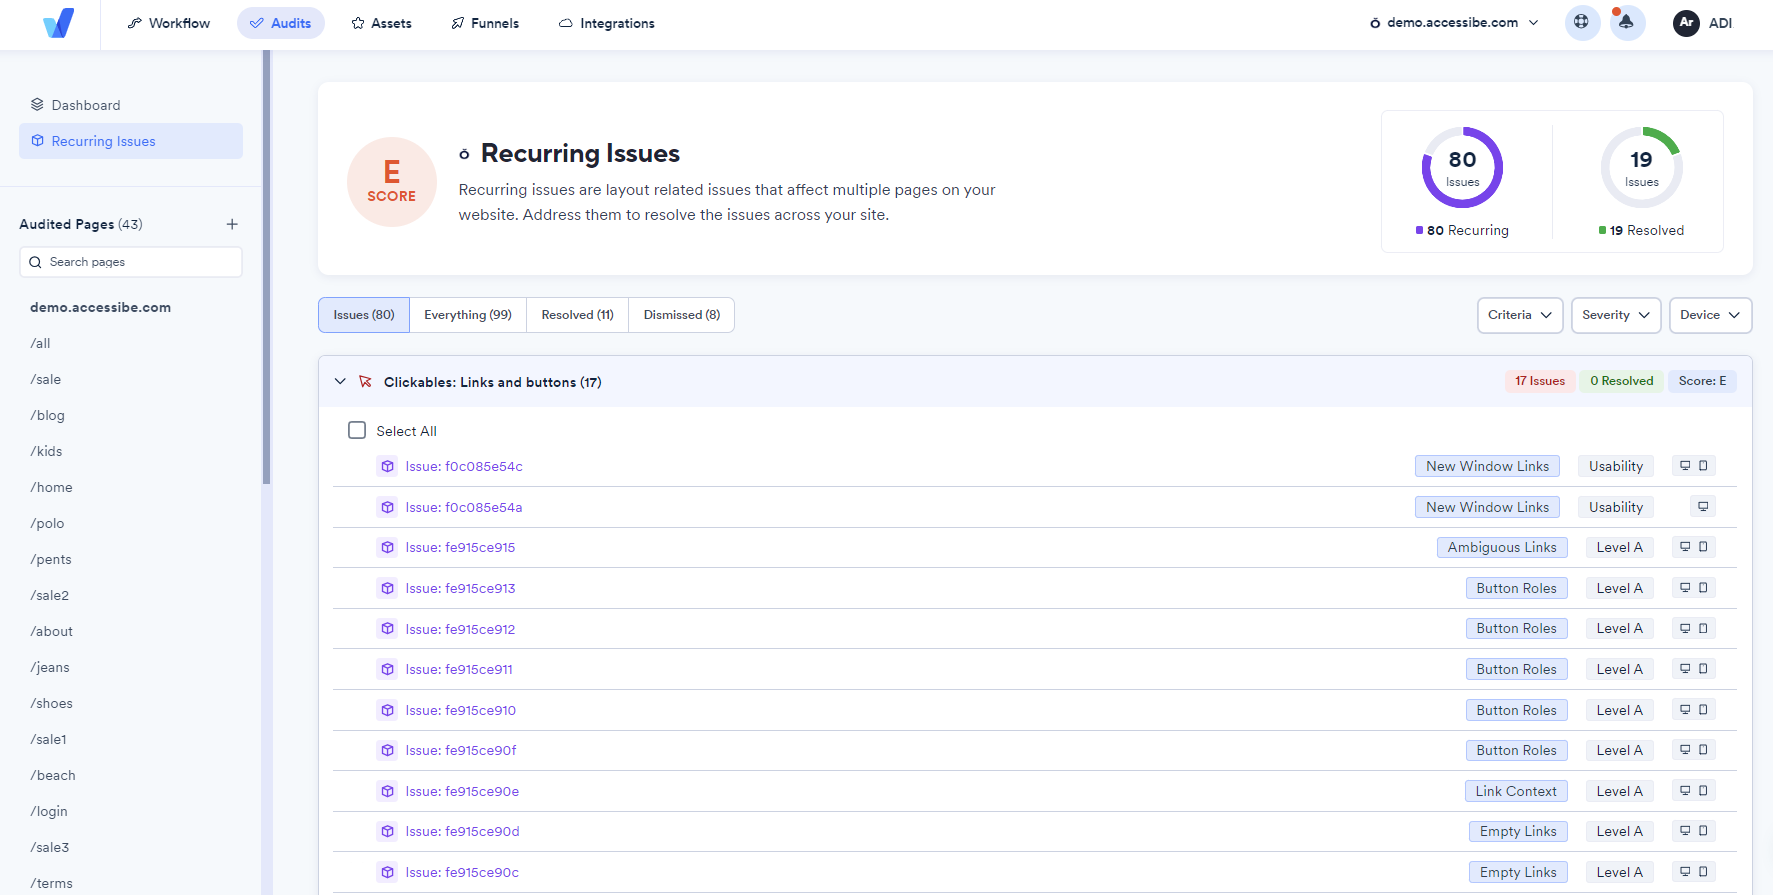Click the cube icon for Issue fe915ce90d

pos(387,831)
